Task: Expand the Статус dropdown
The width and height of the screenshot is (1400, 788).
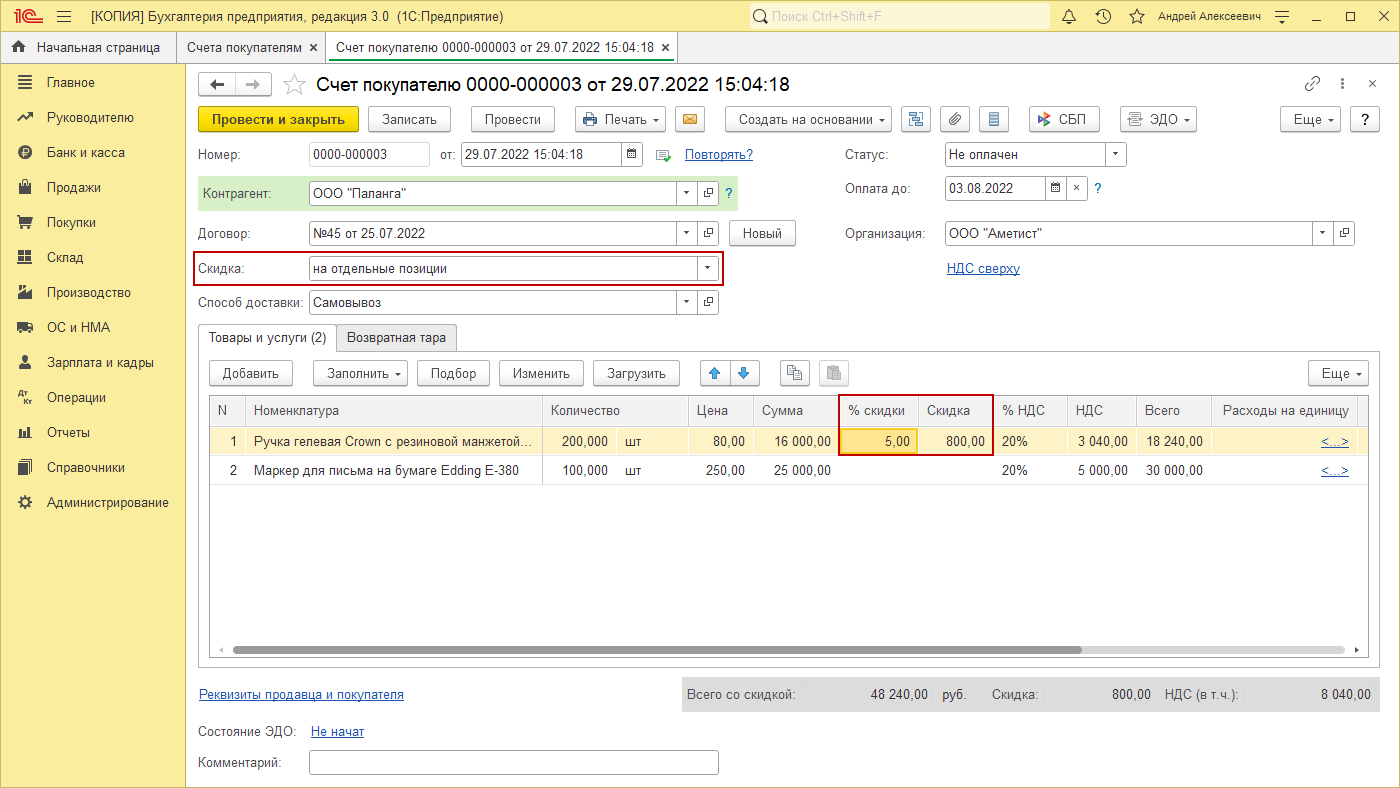Action: click(x=1116, y=155)
